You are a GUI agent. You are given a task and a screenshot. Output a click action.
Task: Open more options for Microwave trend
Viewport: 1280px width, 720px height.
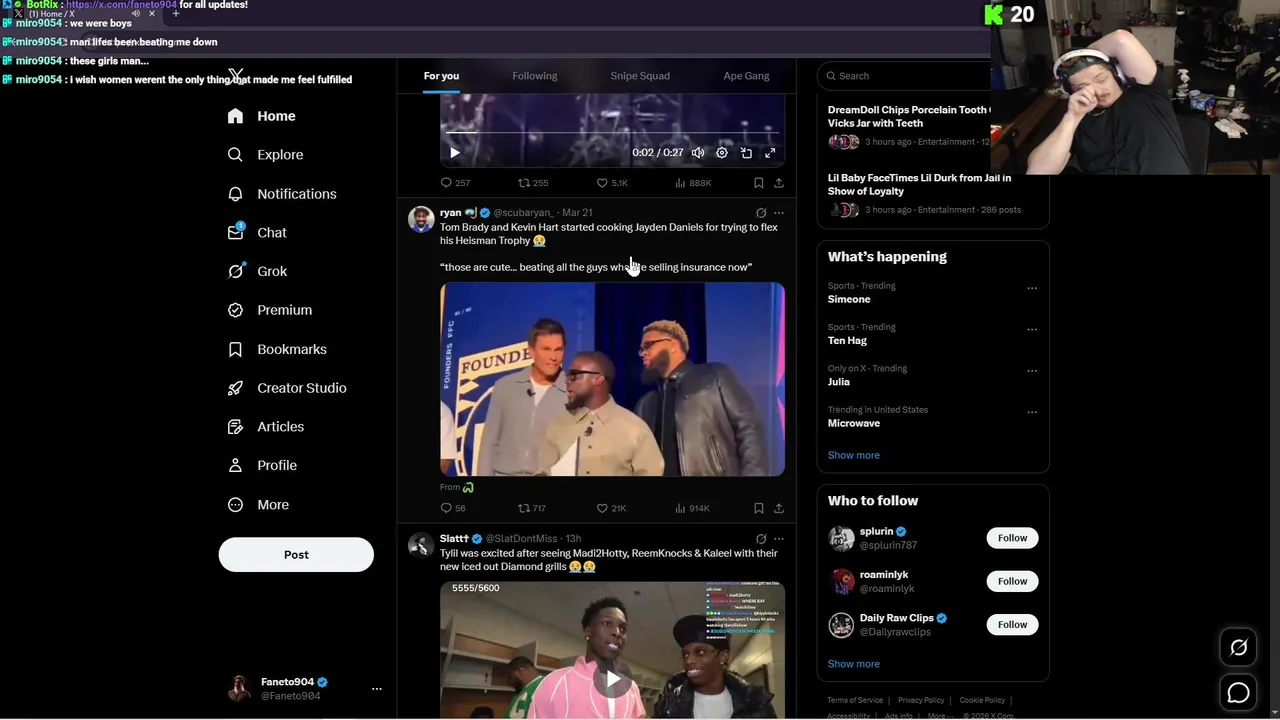(x=1032, y=412)
